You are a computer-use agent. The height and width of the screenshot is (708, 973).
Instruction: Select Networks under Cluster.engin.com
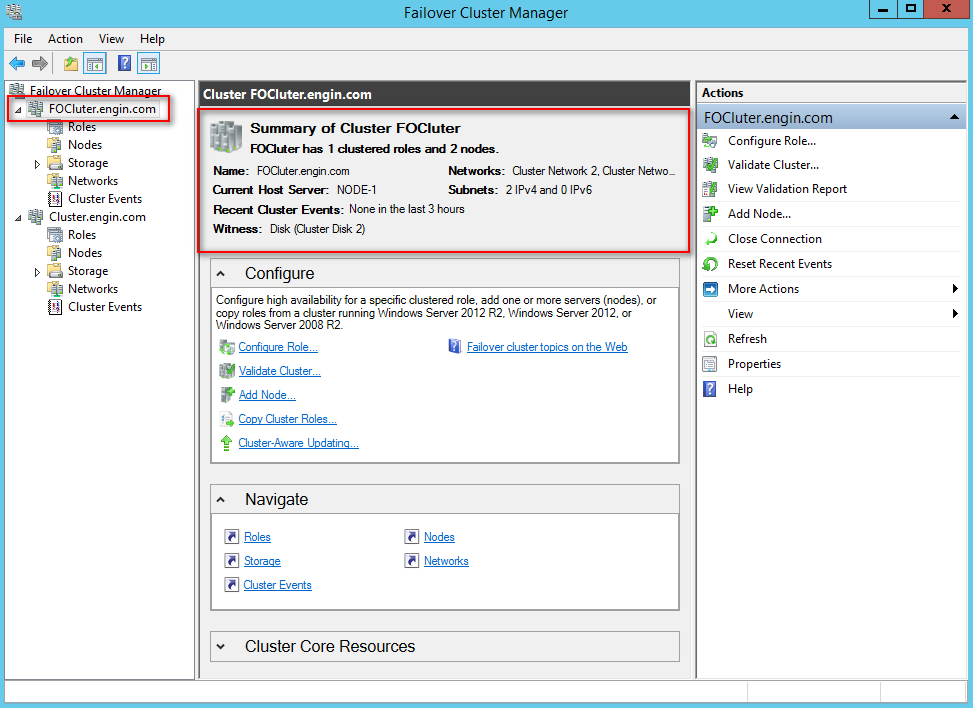point(93,289)
